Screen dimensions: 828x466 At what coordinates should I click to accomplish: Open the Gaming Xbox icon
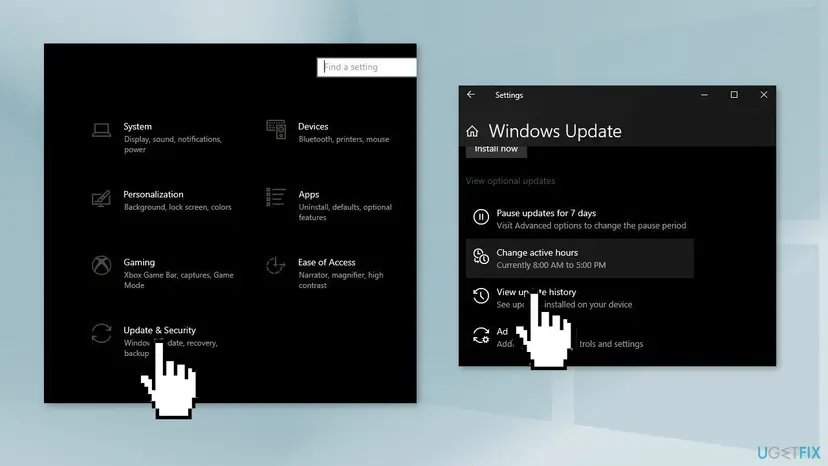pos(101,265)
